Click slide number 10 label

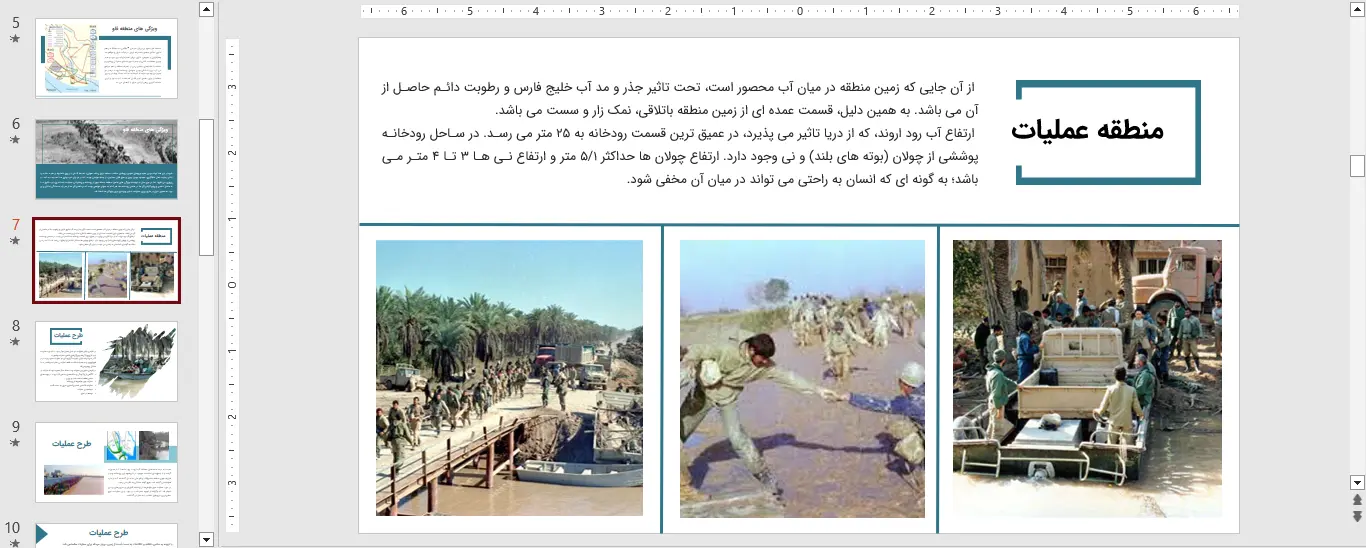coord(12,527)
